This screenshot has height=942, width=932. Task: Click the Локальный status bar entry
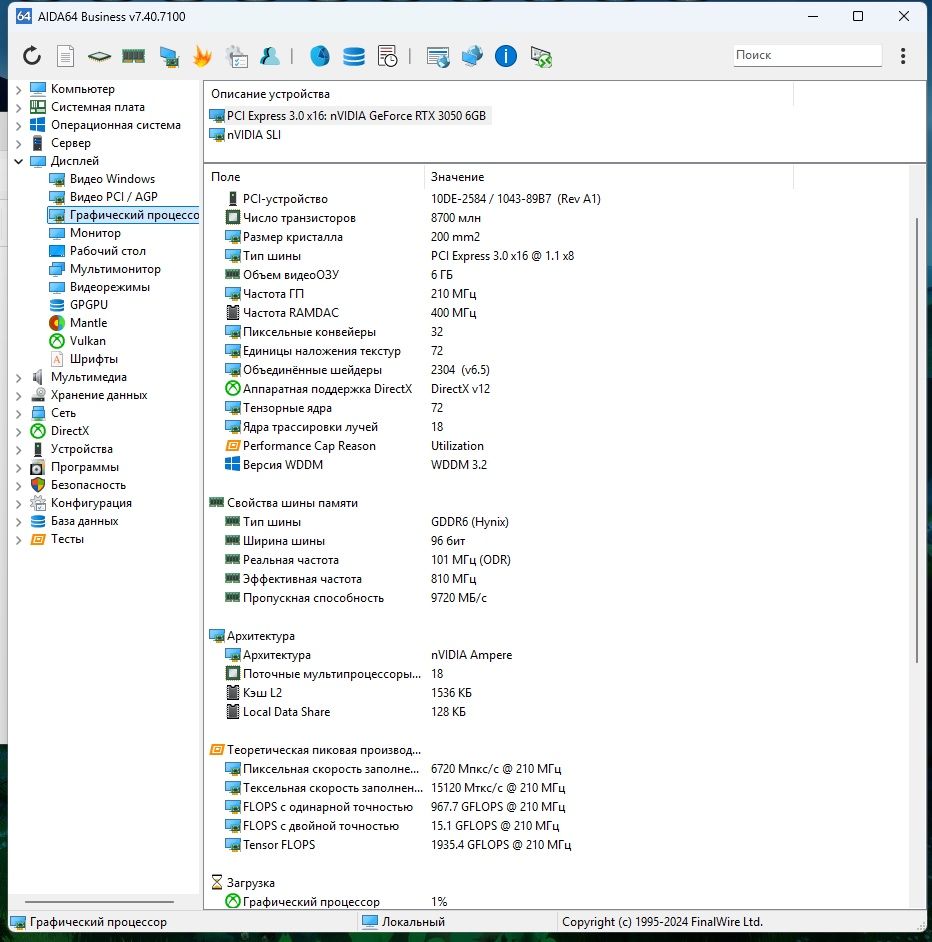404,922
